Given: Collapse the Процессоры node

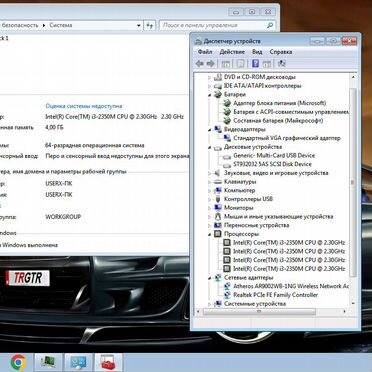Looking at the screenshot, I should (210, 234).
